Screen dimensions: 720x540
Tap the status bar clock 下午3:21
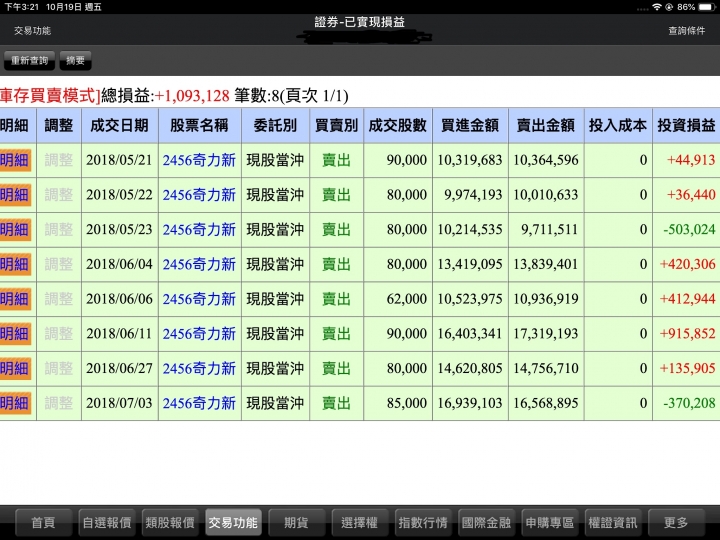[22, 7]
